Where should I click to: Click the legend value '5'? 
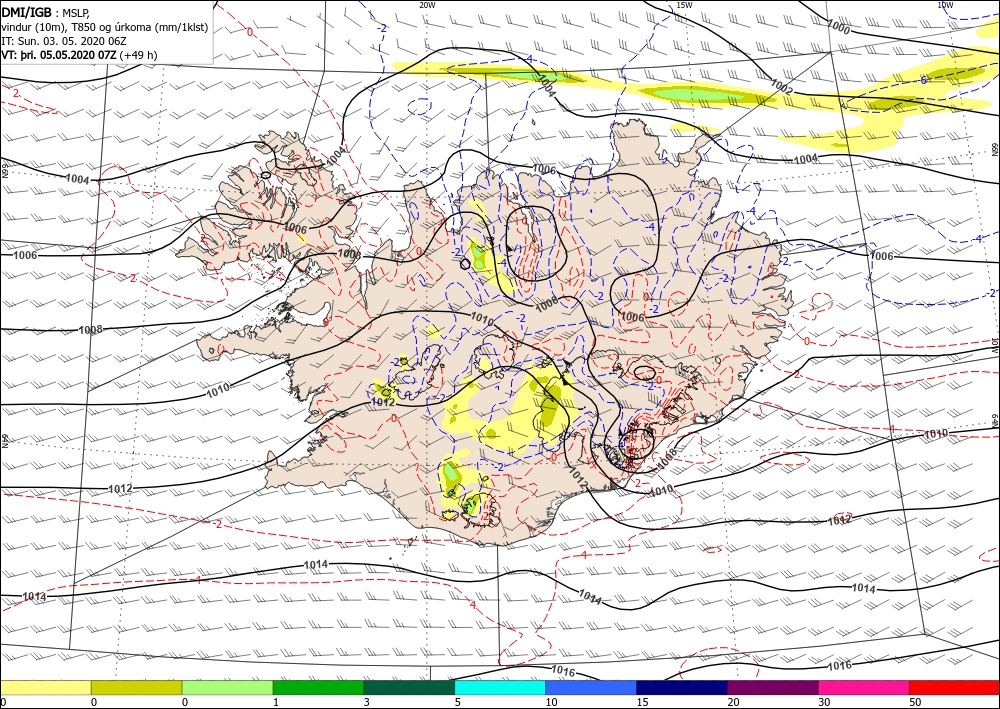(x=458, y=702)
